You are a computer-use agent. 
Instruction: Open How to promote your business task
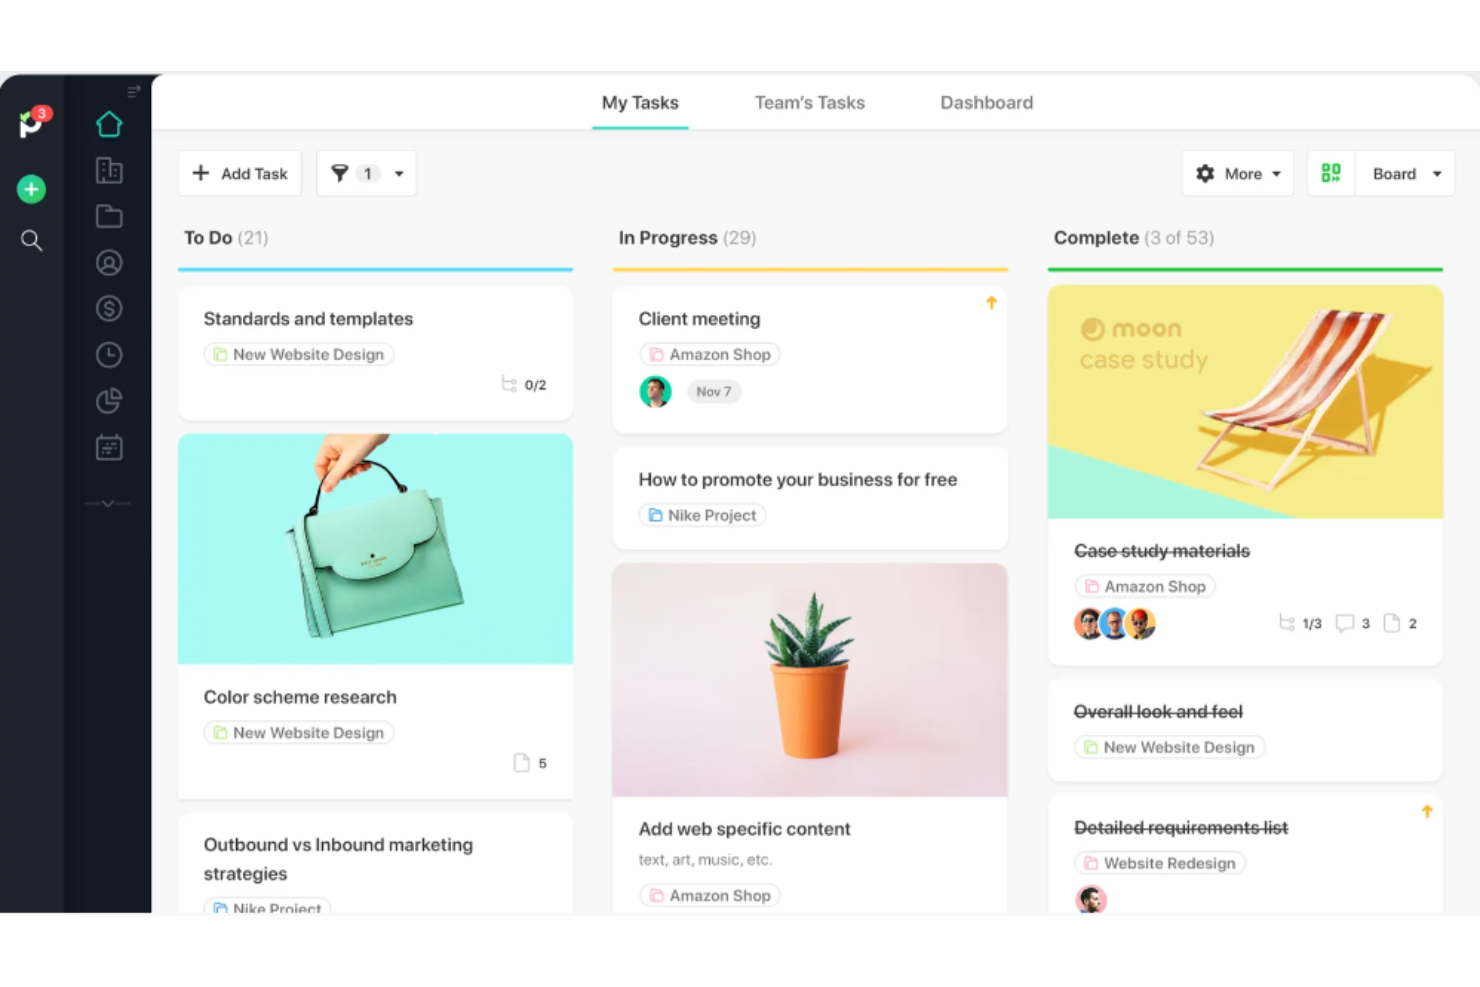[797, 480]
